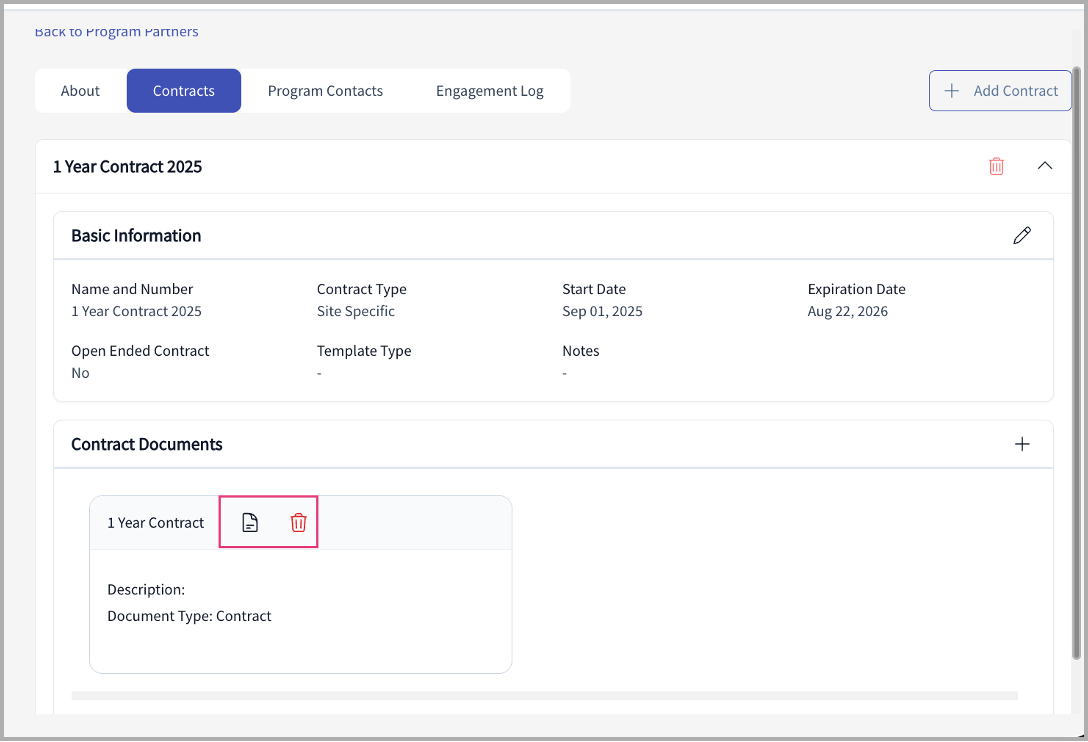The height and width of the screenshot is (742, 1088).
Task: Add a new contract document with plus icon
Action: (x=1021, y=444)
